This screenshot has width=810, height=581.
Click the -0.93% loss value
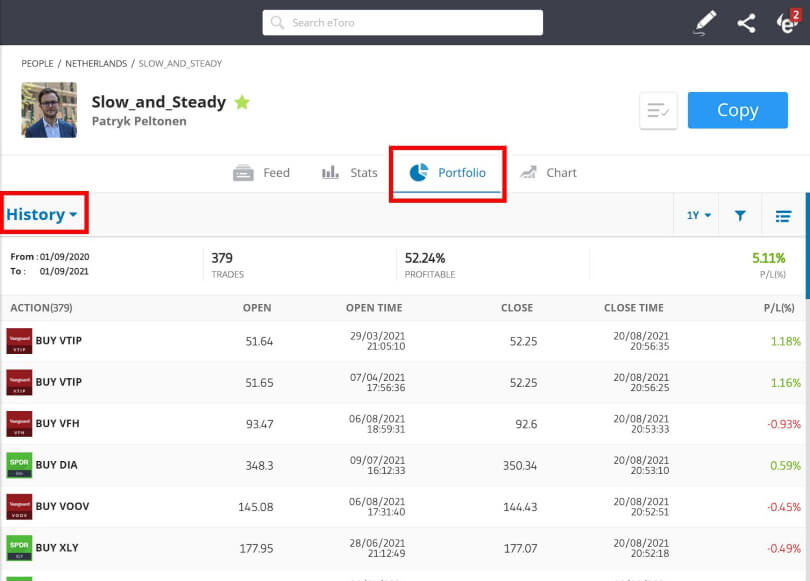[x=784, y=424]
